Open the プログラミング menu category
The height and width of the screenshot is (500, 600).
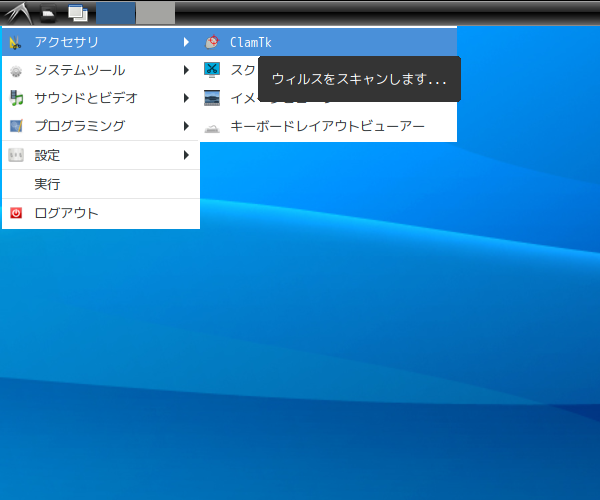tap(101, 126)
